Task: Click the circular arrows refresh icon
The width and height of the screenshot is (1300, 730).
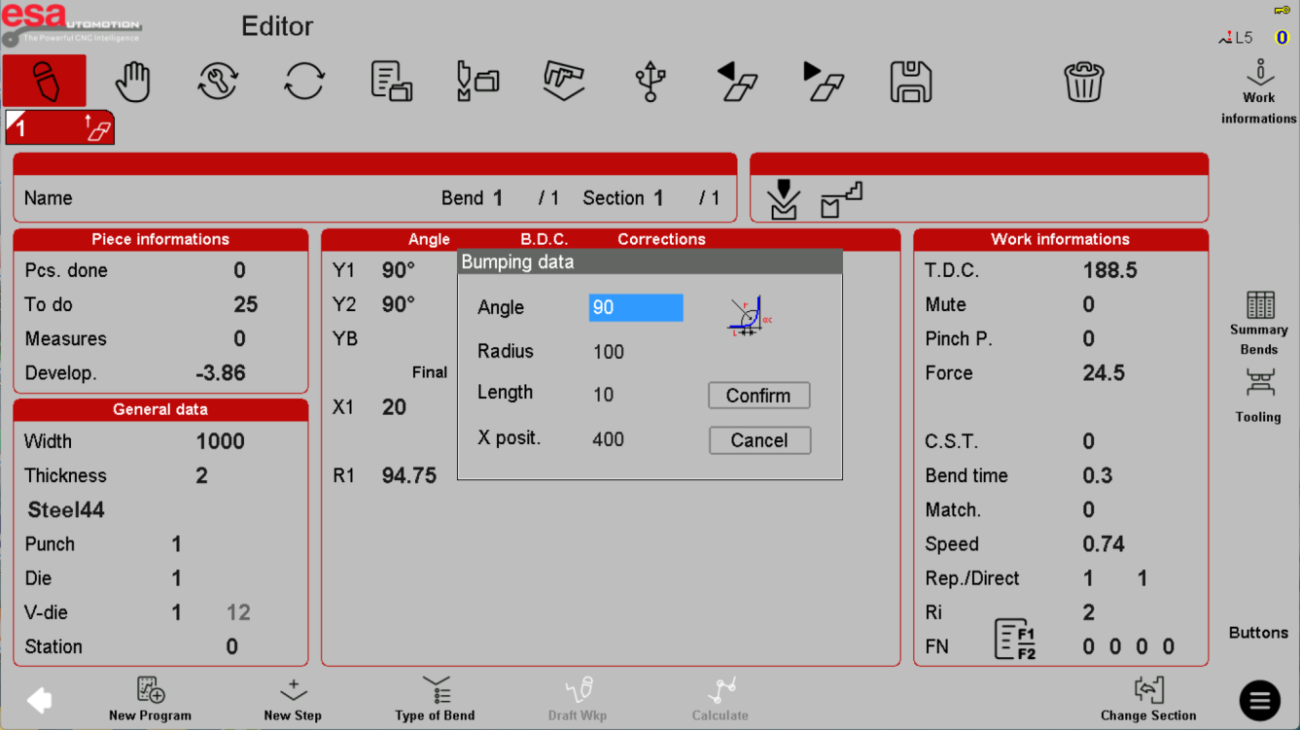Action: [x=304, y=81]
